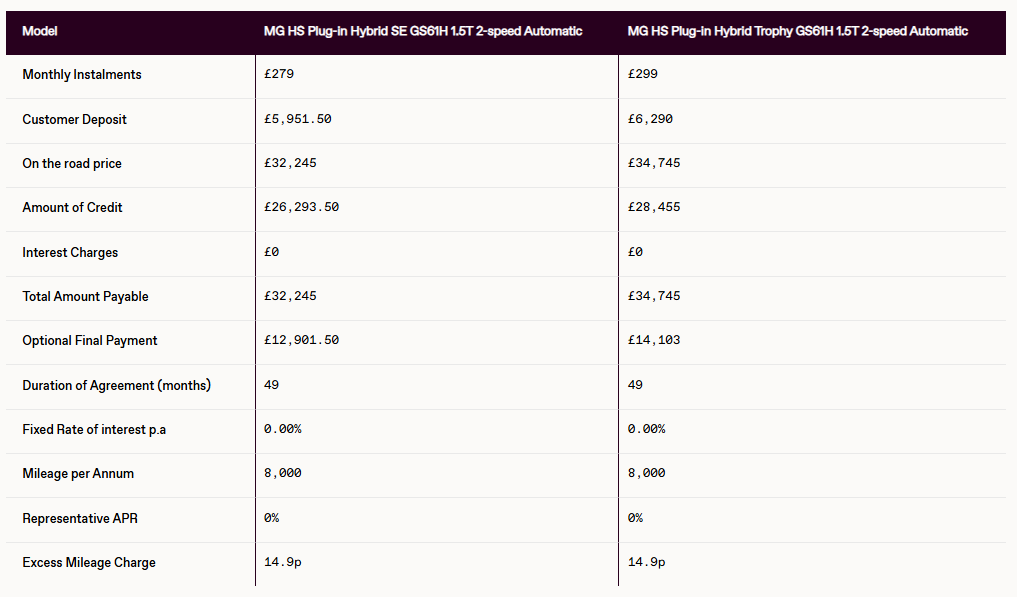Viewport: 1017px width, 597px height.
Task: Click the Mileage per Annum label
Action: click(x=78, y=473)
